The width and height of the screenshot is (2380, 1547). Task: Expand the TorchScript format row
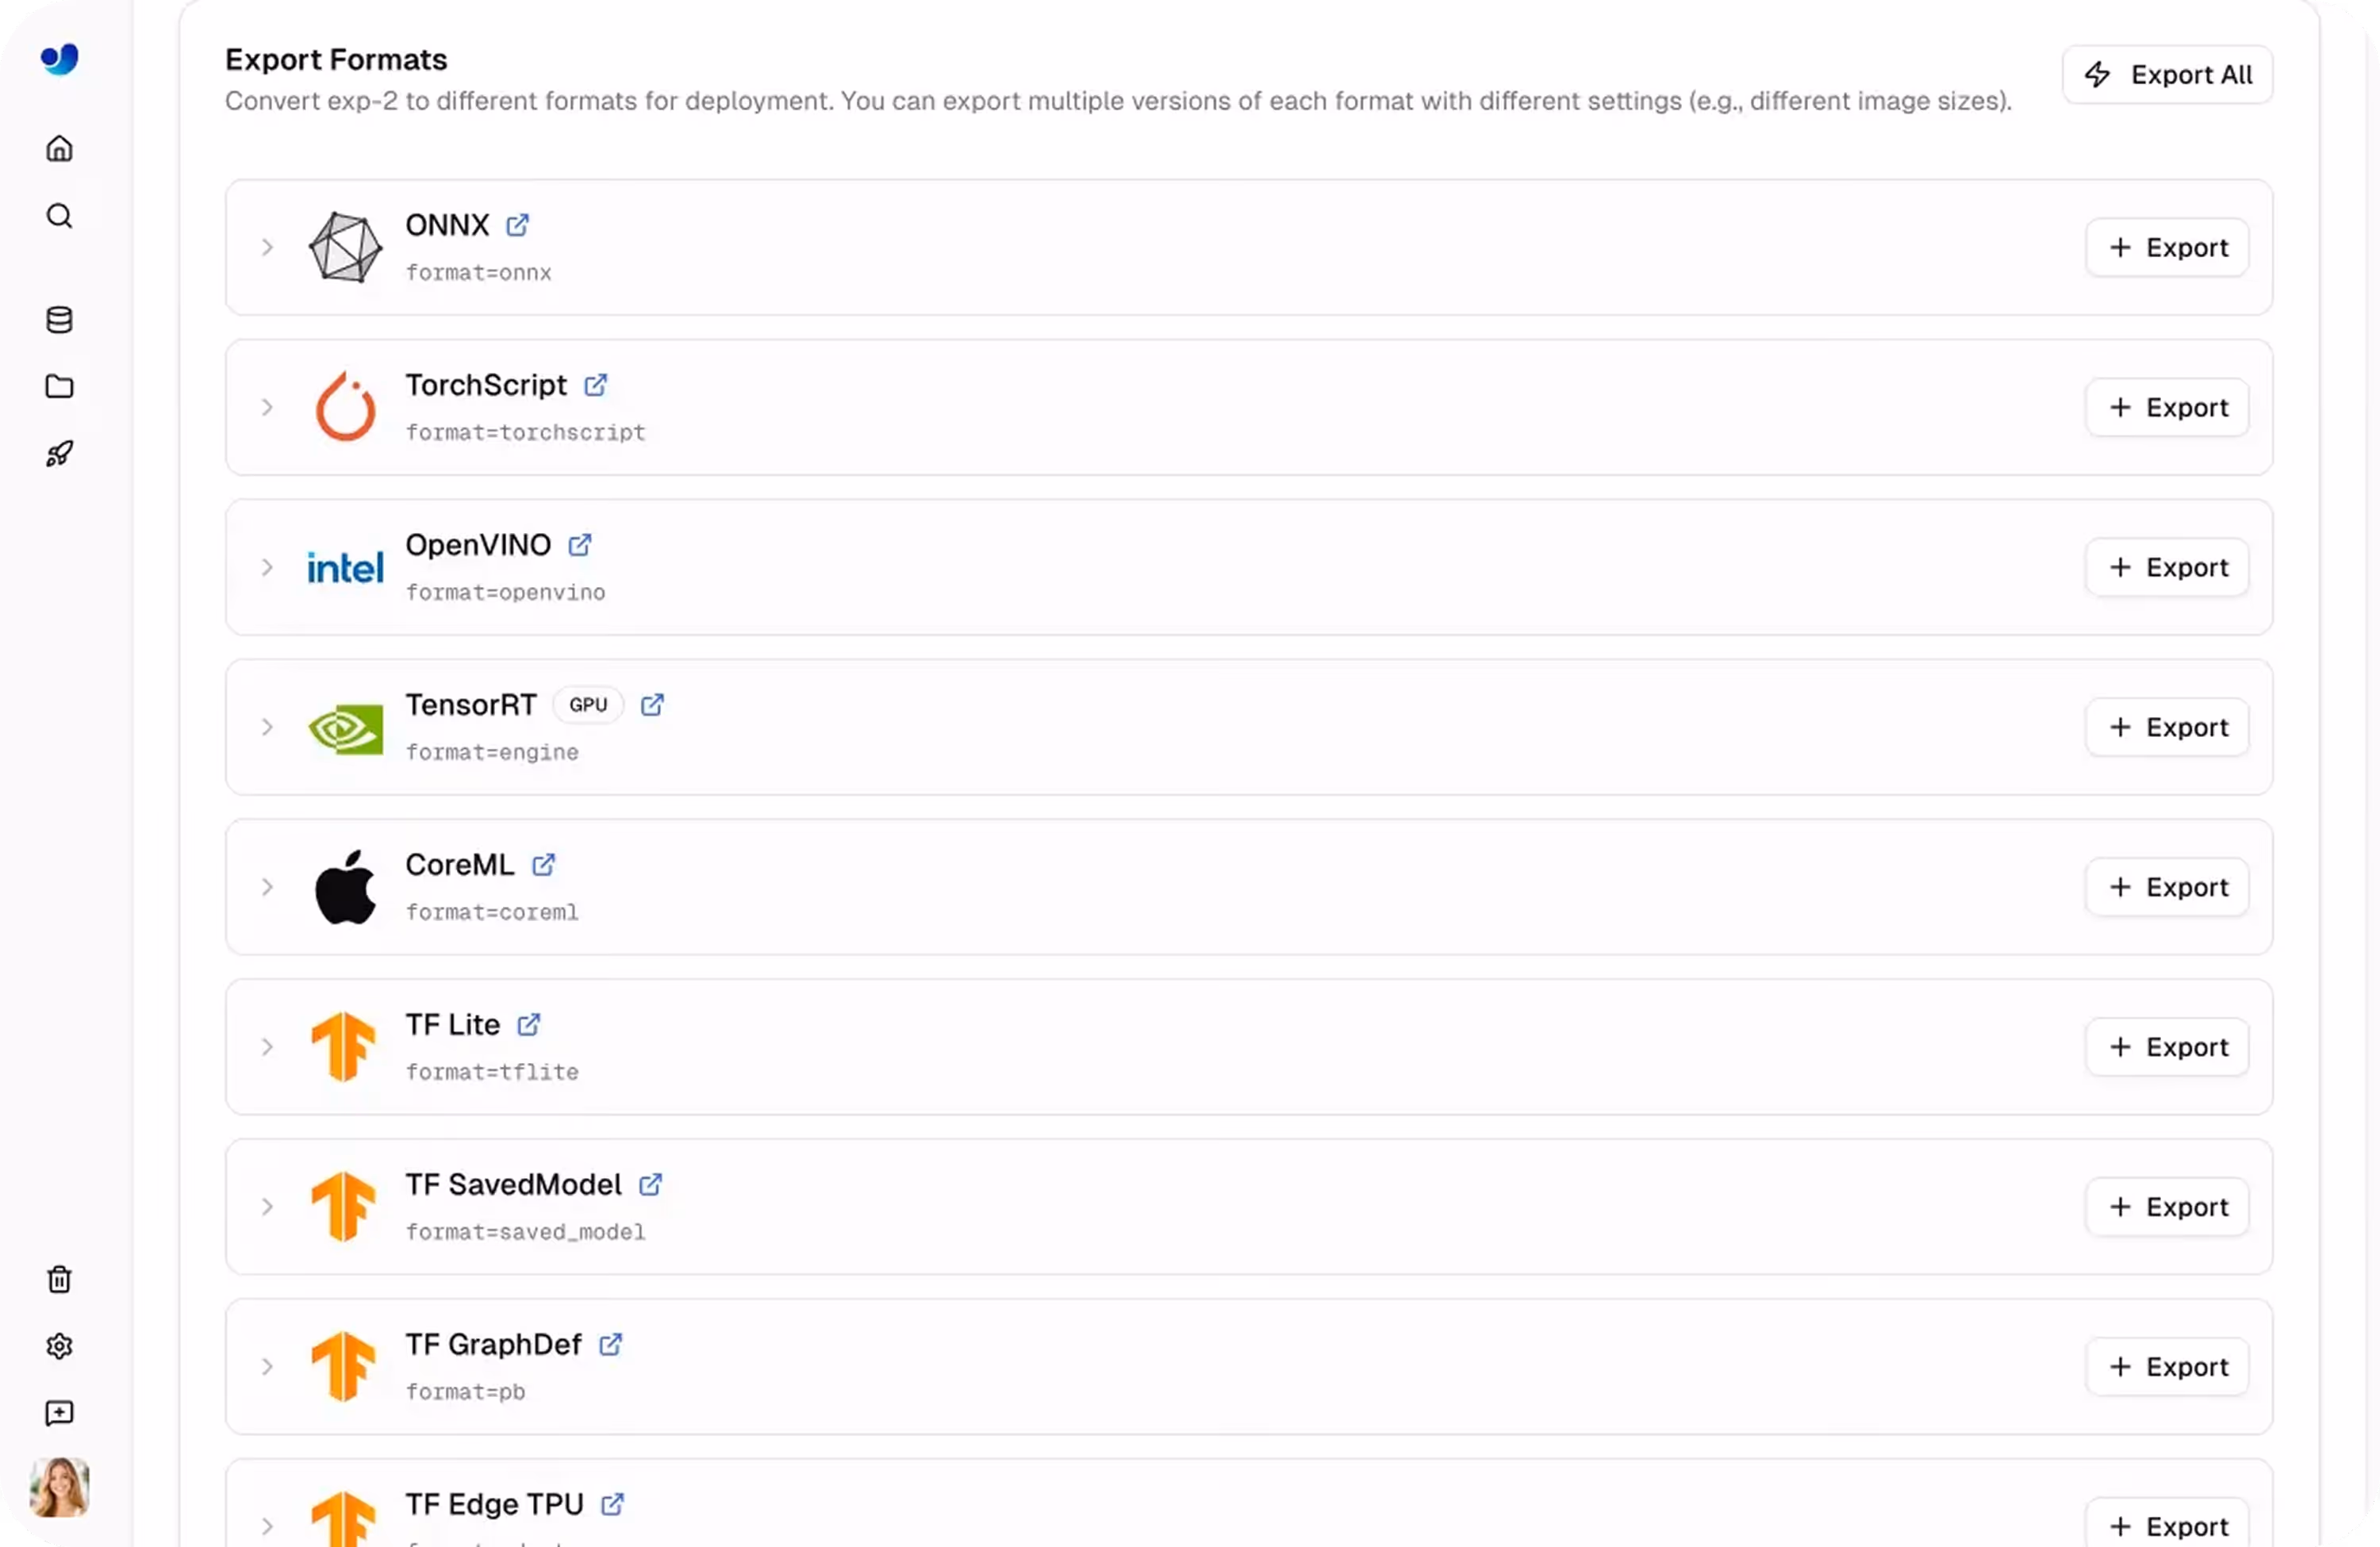267,407
